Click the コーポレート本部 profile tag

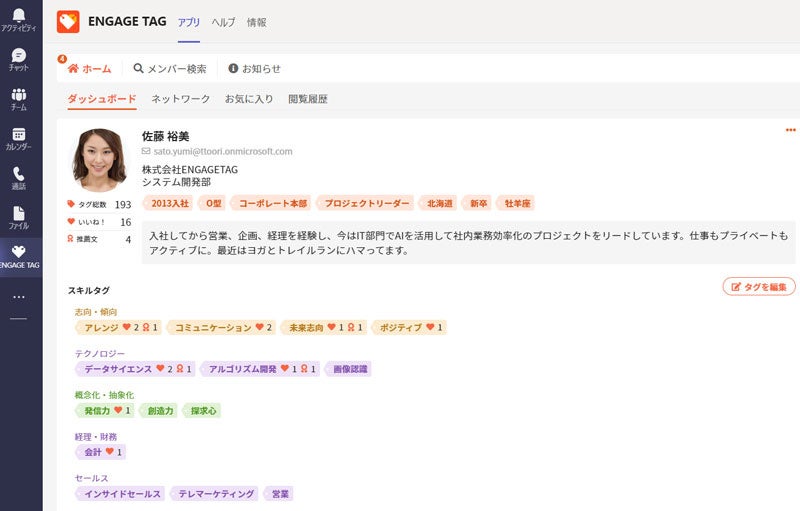click(271, 203)
